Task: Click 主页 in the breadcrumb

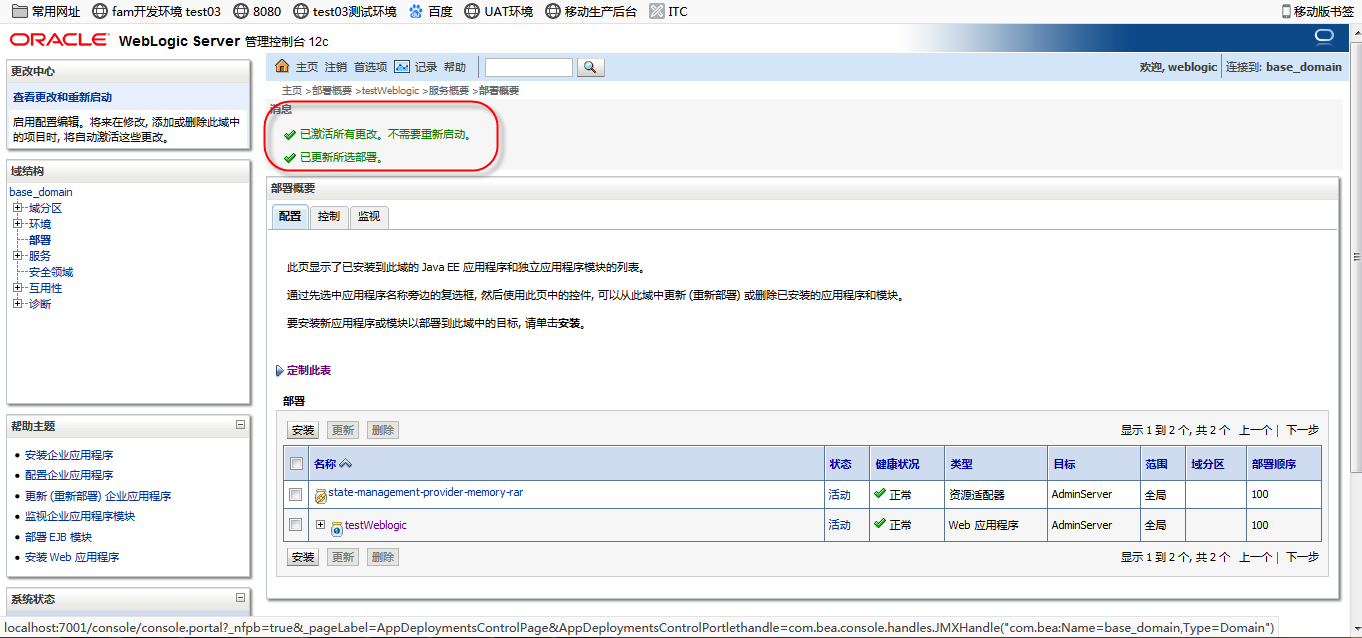Action: pos(292,90)
